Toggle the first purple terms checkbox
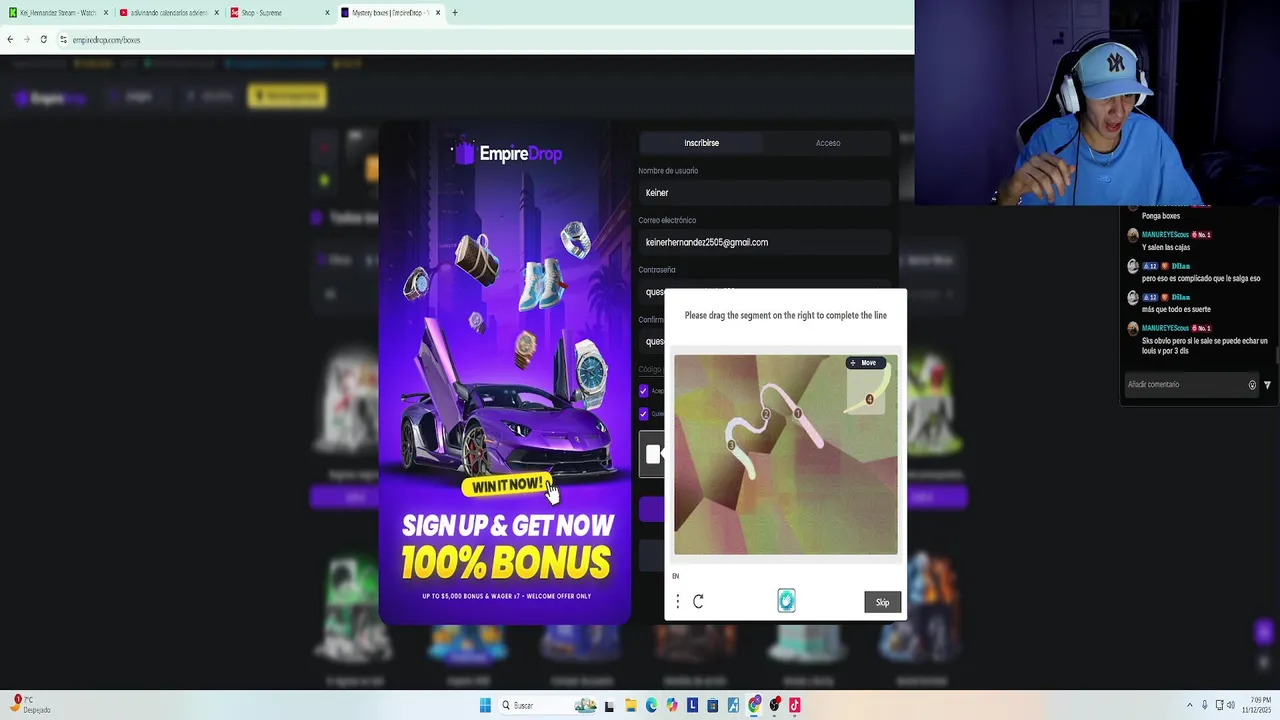 643,390
